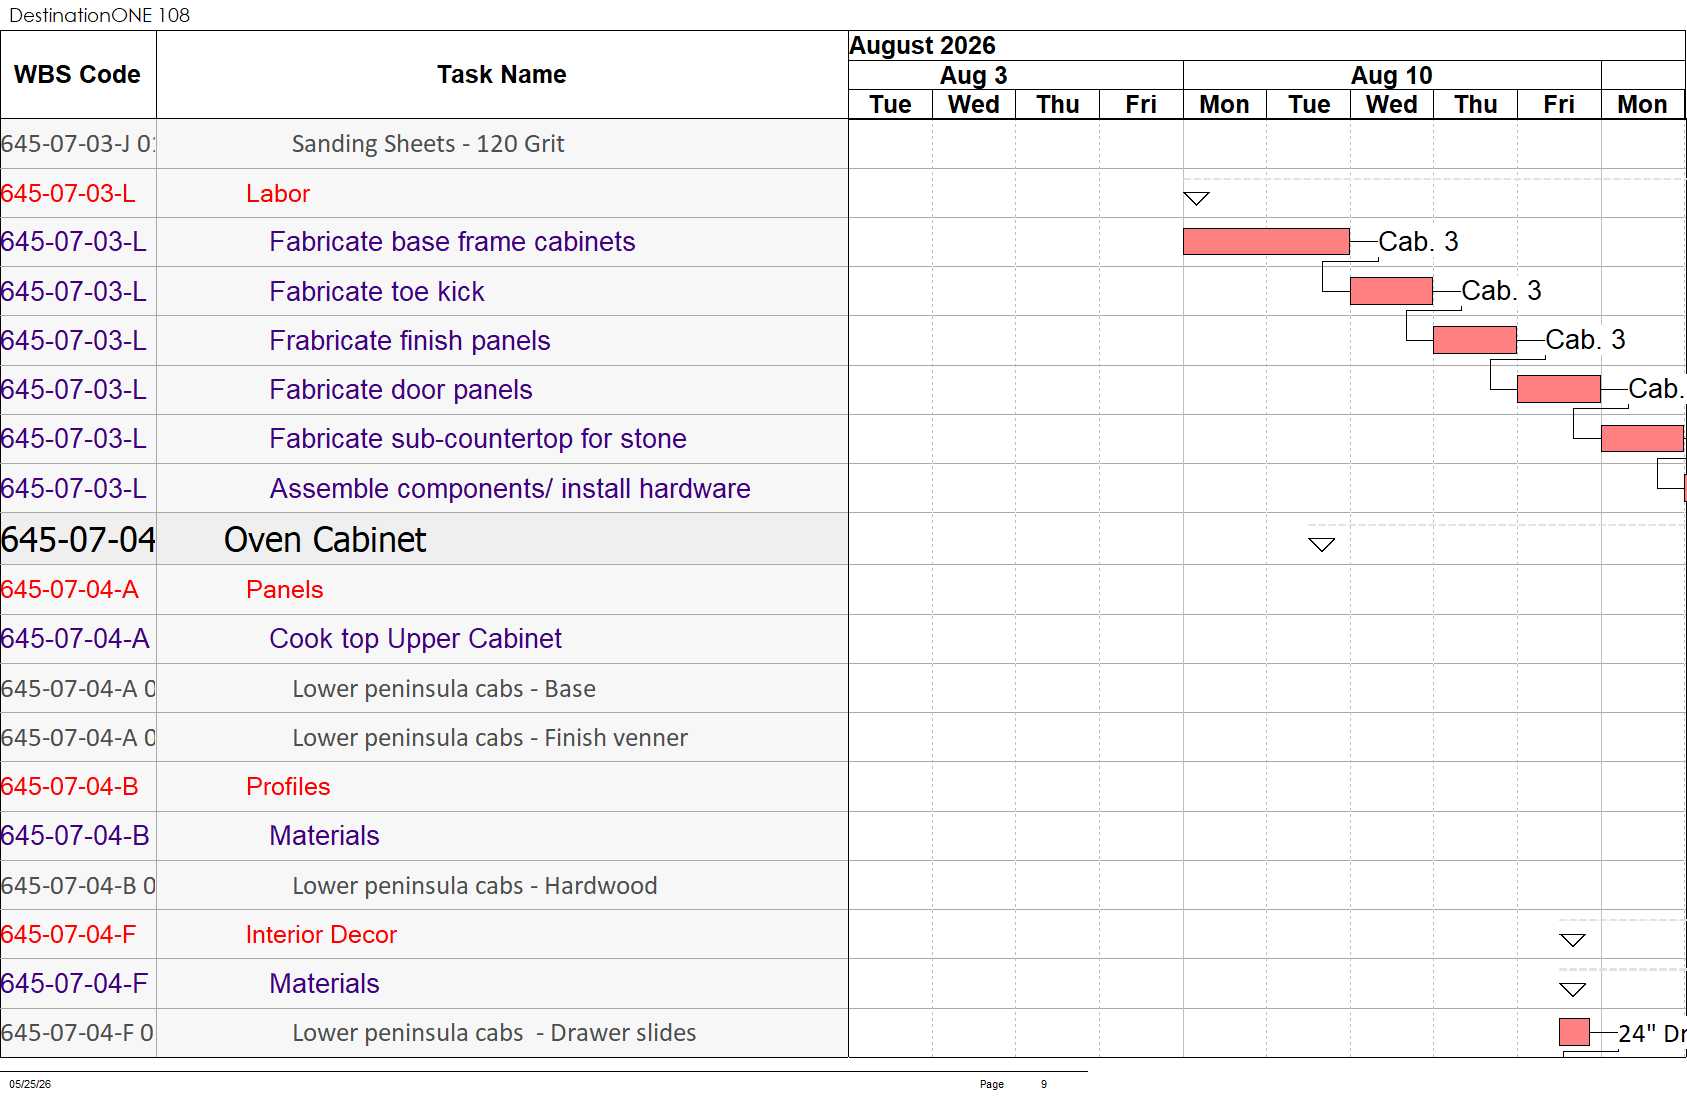The height and width of the screenshot is (1097, 1687).
Task: Click the Cab. 3 label after base frame bar
Action: tap(1418, 241)
